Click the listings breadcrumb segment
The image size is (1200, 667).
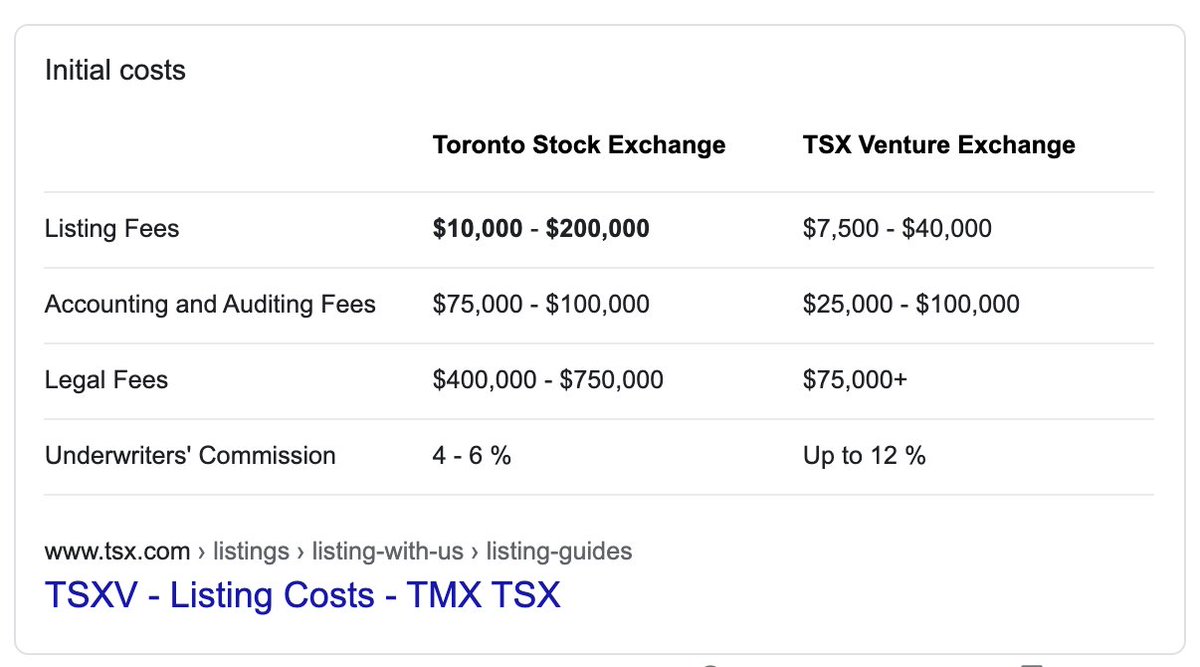[250, 551]
